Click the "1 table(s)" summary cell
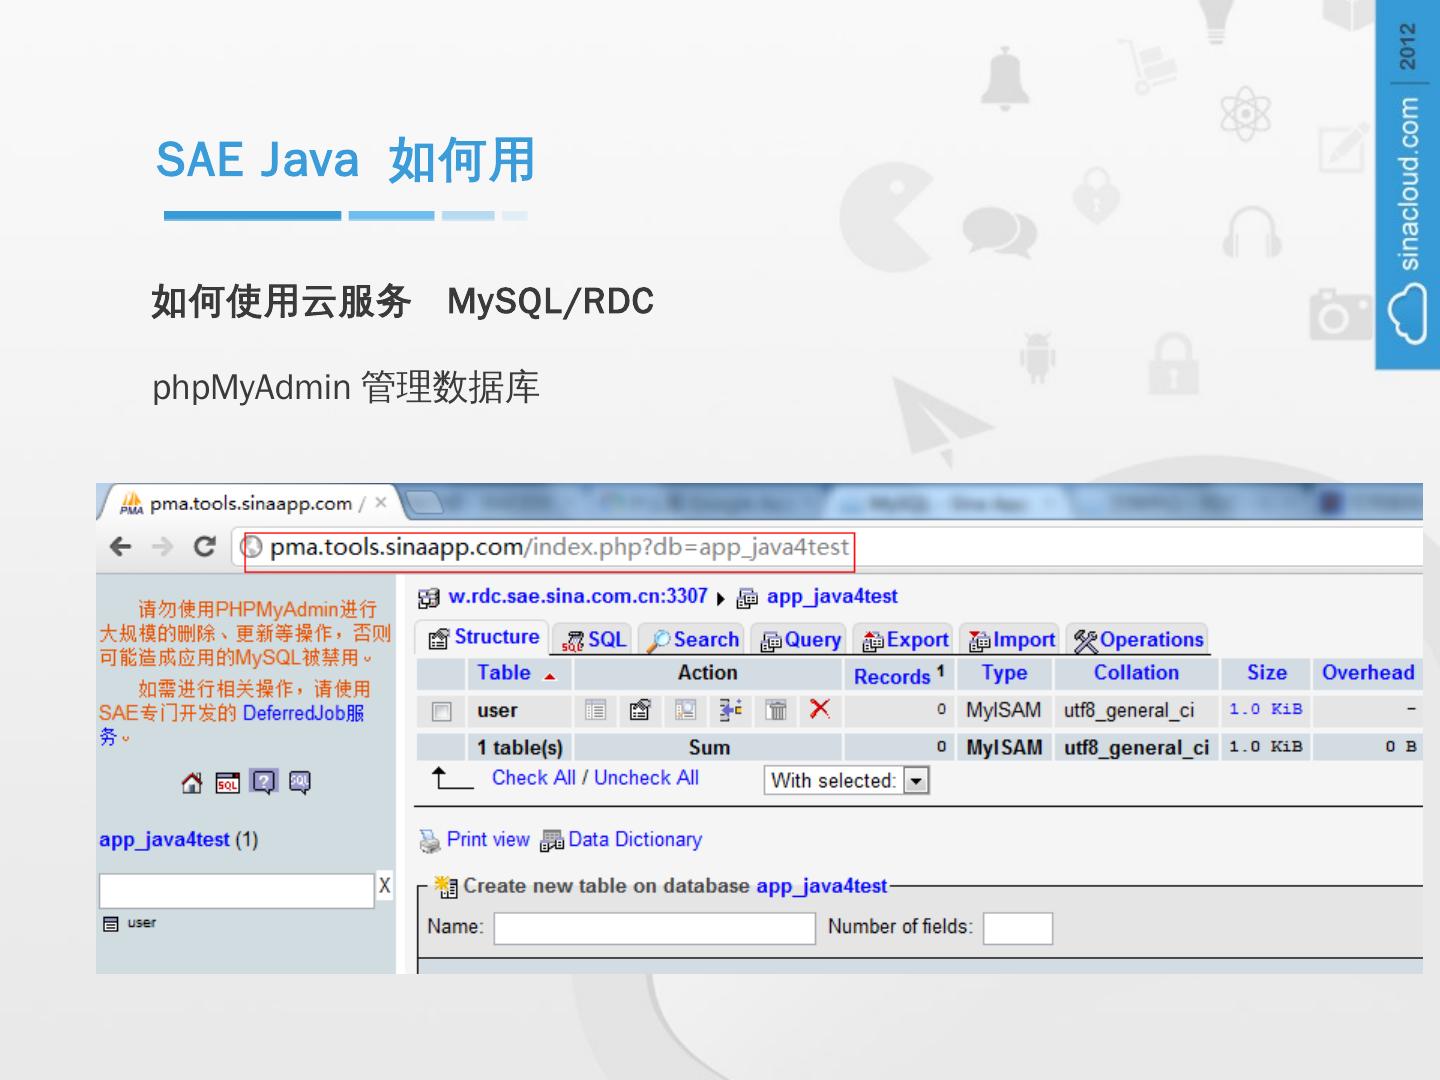 [520, 748]
